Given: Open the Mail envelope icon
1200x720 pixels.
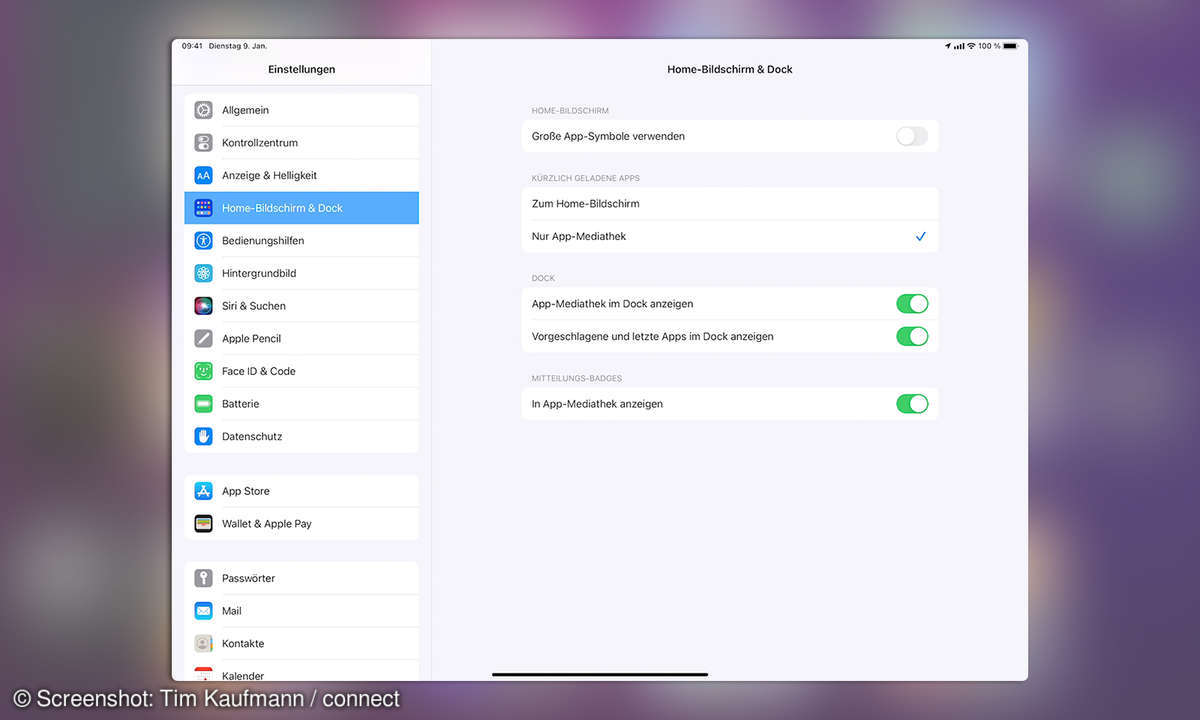Looking at the screenshot, I should pos(203,611).
